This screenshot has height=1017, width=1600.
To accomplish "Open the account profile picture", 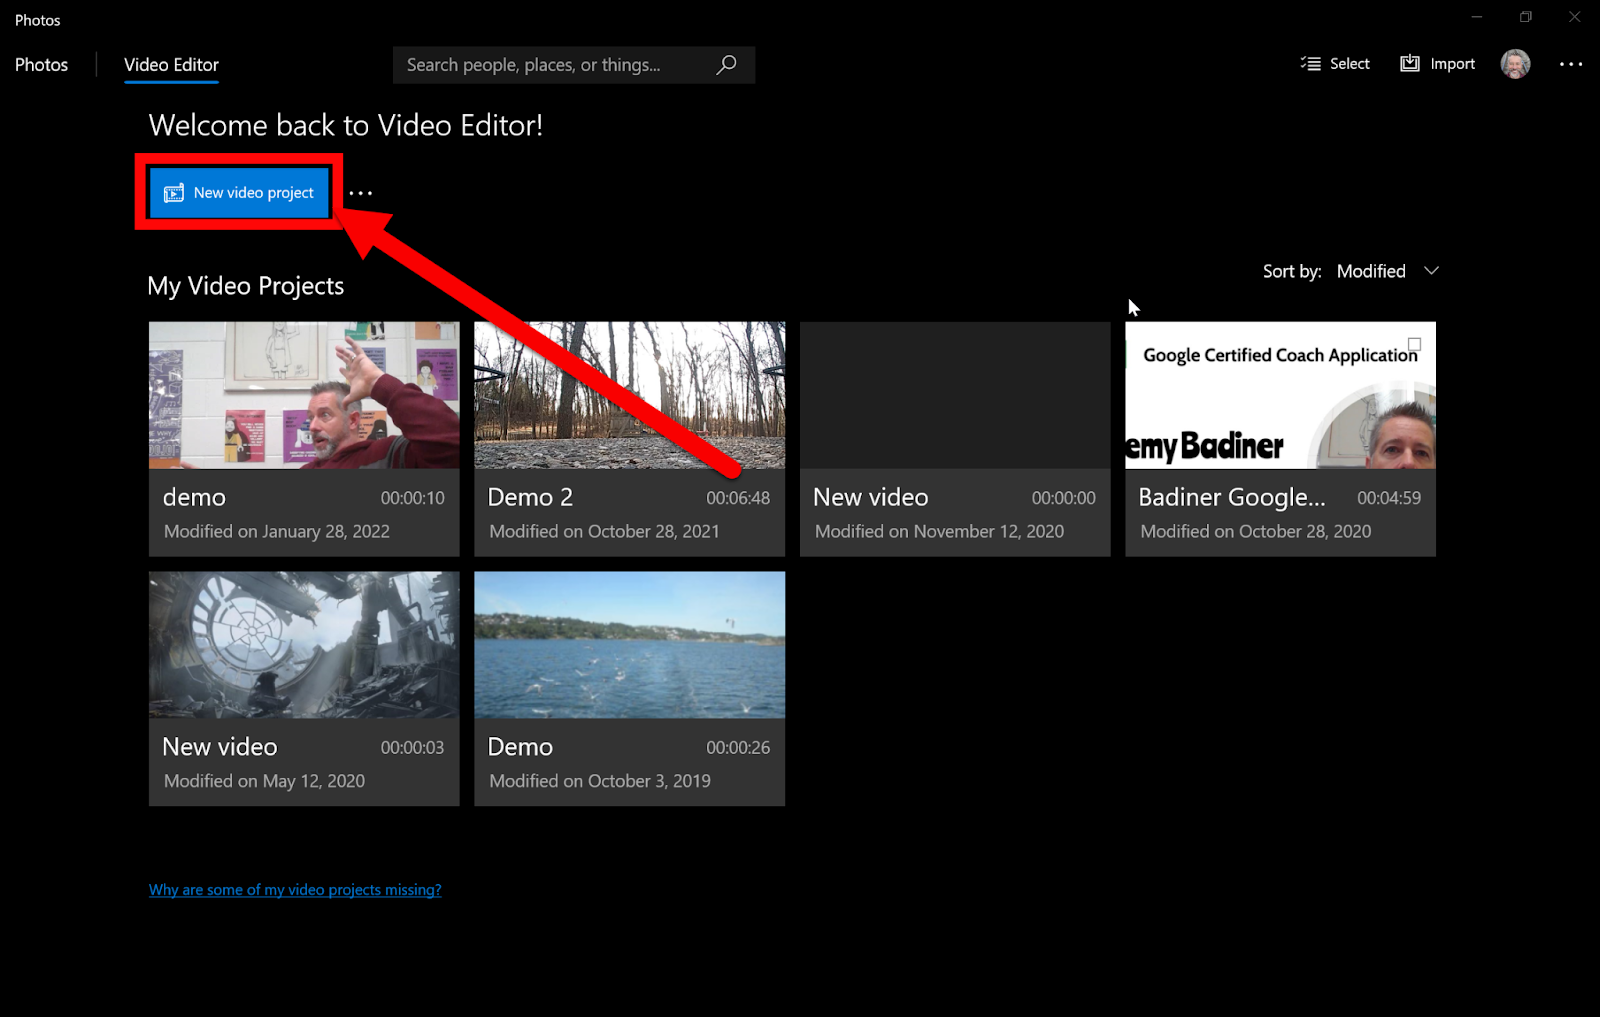I will tap(1515, 64).
